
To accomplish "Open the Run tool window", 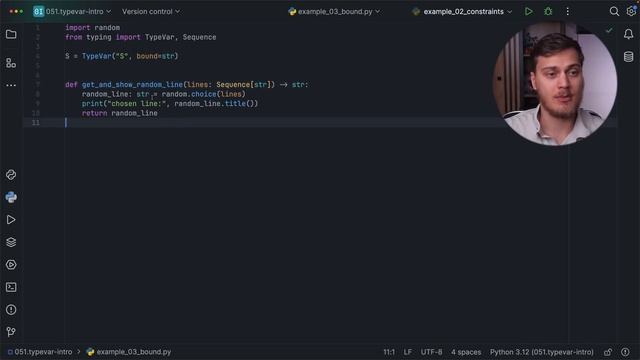I will [x=11, y=220].
